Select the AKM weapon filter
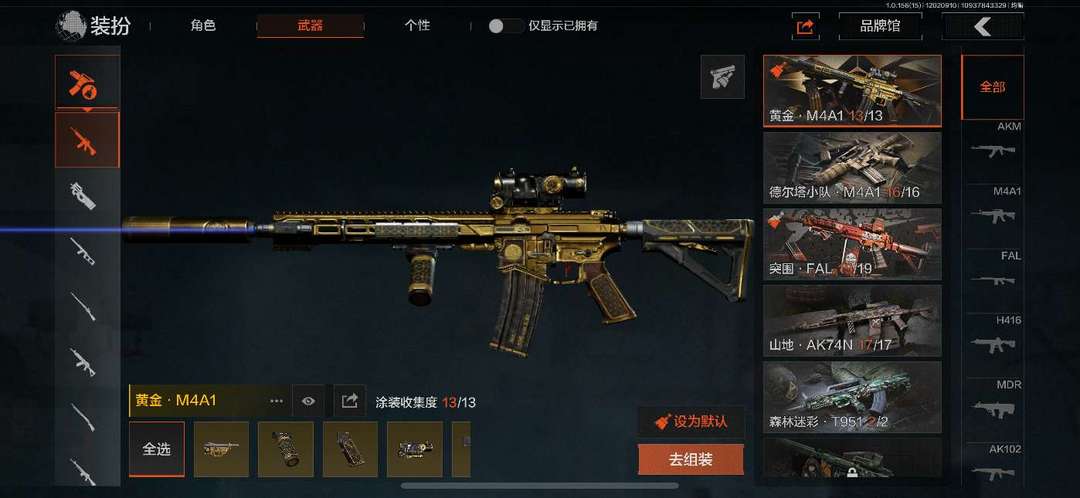Image resolution: width=1080 pixels, height=498 pixels. (x=993, y=143)
